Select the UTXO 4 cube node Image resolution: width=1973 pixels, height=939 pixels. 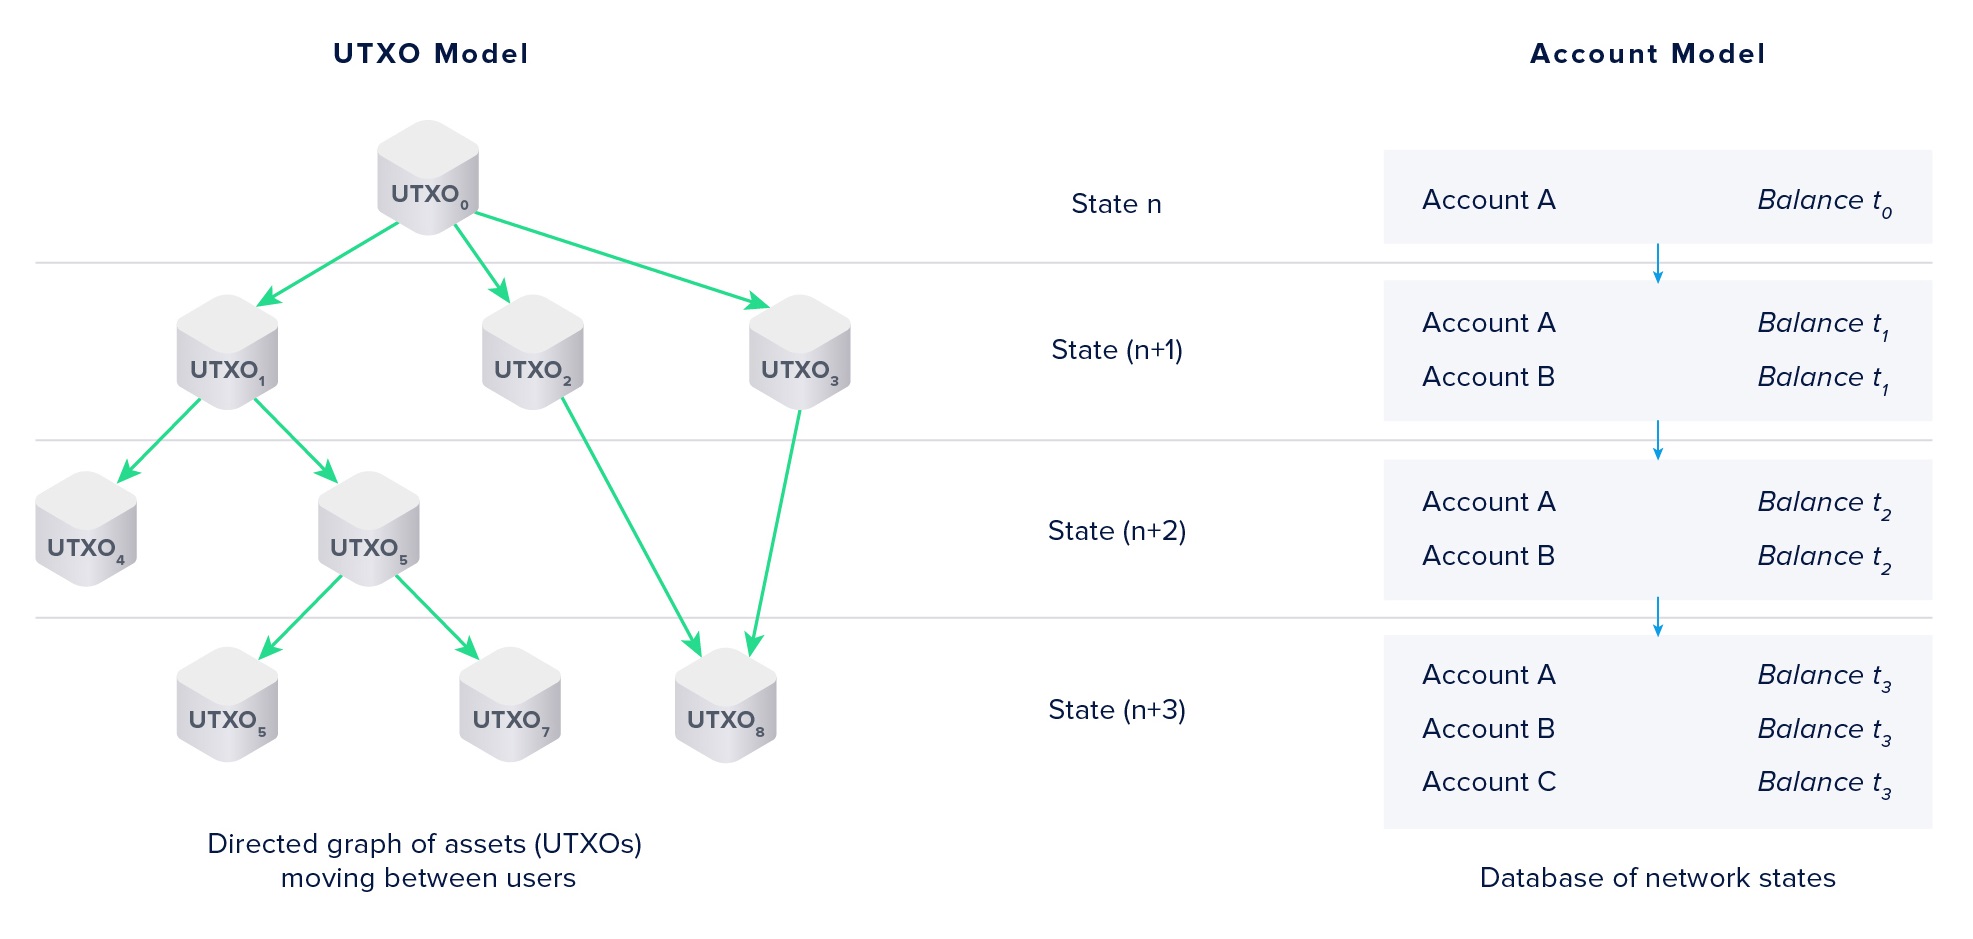86,529
